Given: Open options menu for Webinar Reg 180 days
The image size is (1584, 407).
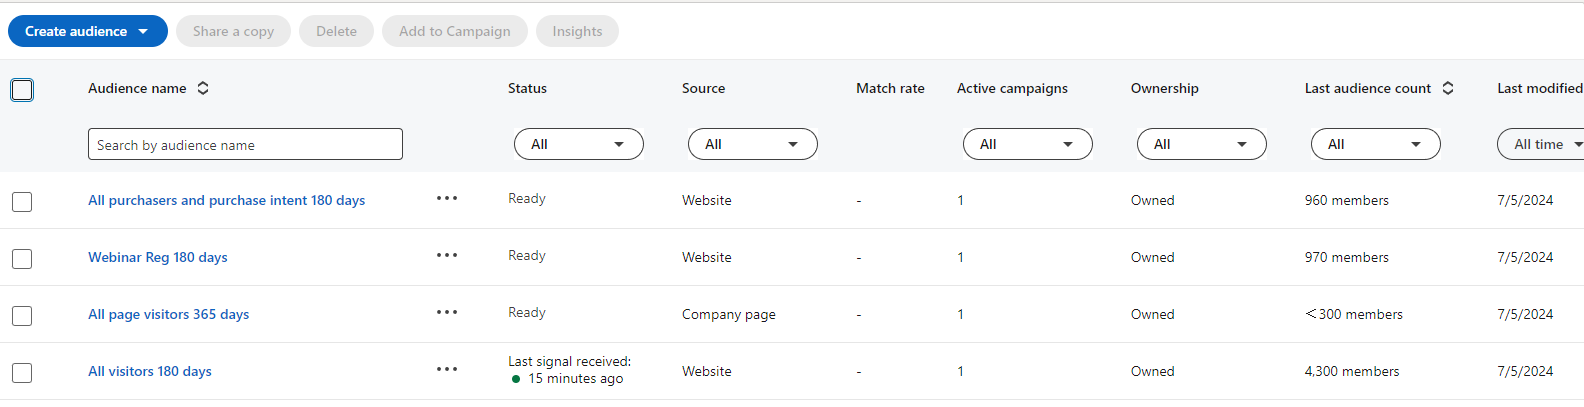Looking at the screenshot, I should click(447, 255).
